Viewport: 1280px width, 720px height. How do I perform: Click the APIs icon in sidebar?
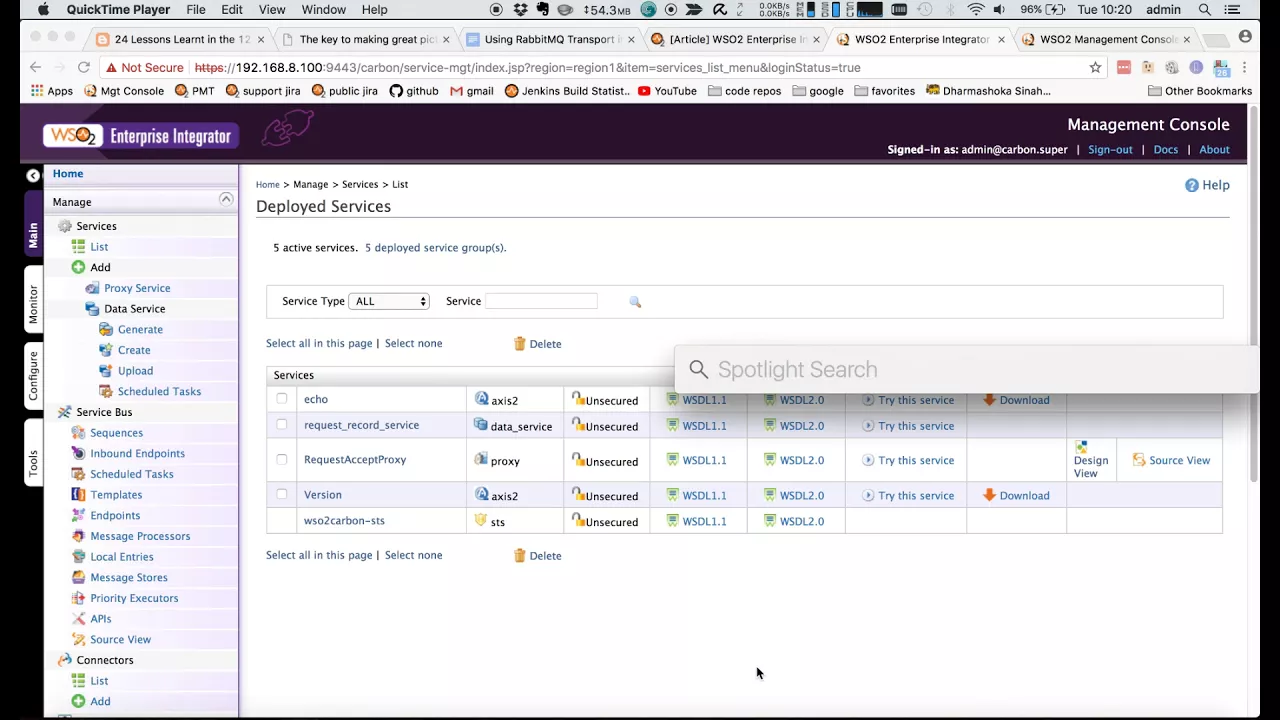(x=79, y=619)
